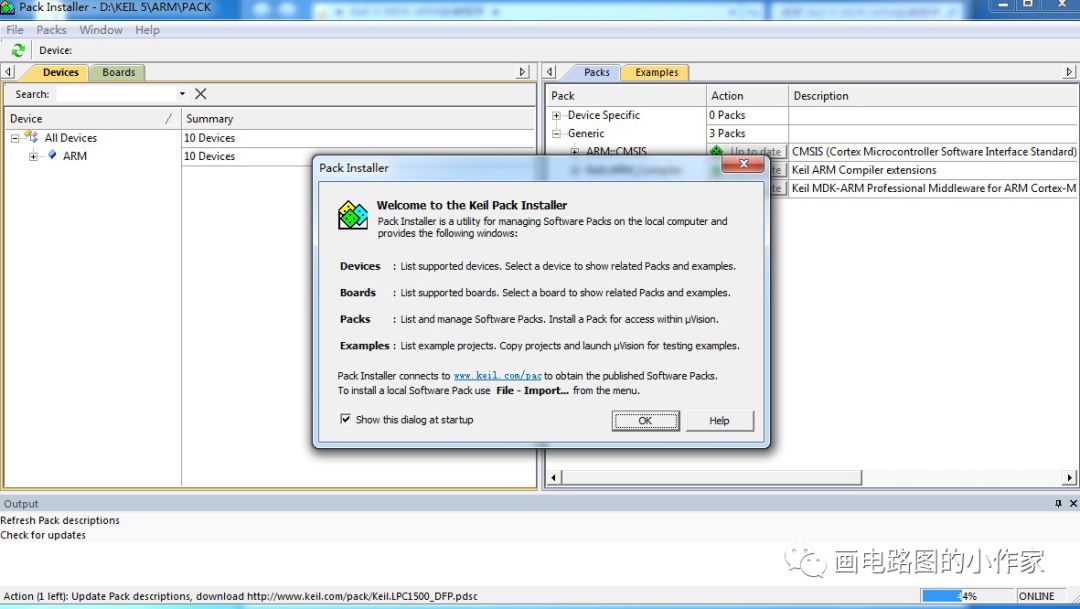This screenshot has height=609, width=1080.
Task: Switch to the Examples tab
Action: (x=656, y=72)
